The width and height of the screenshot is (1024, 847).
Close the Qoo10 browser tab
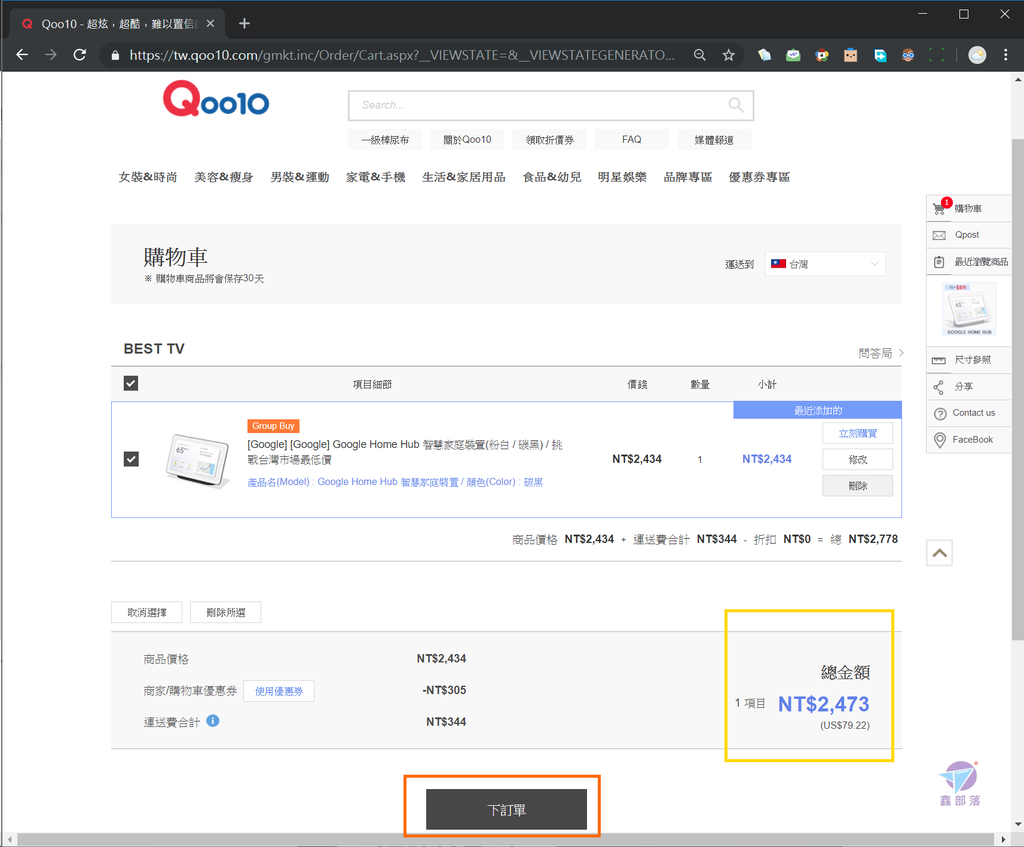click(210, 24)
